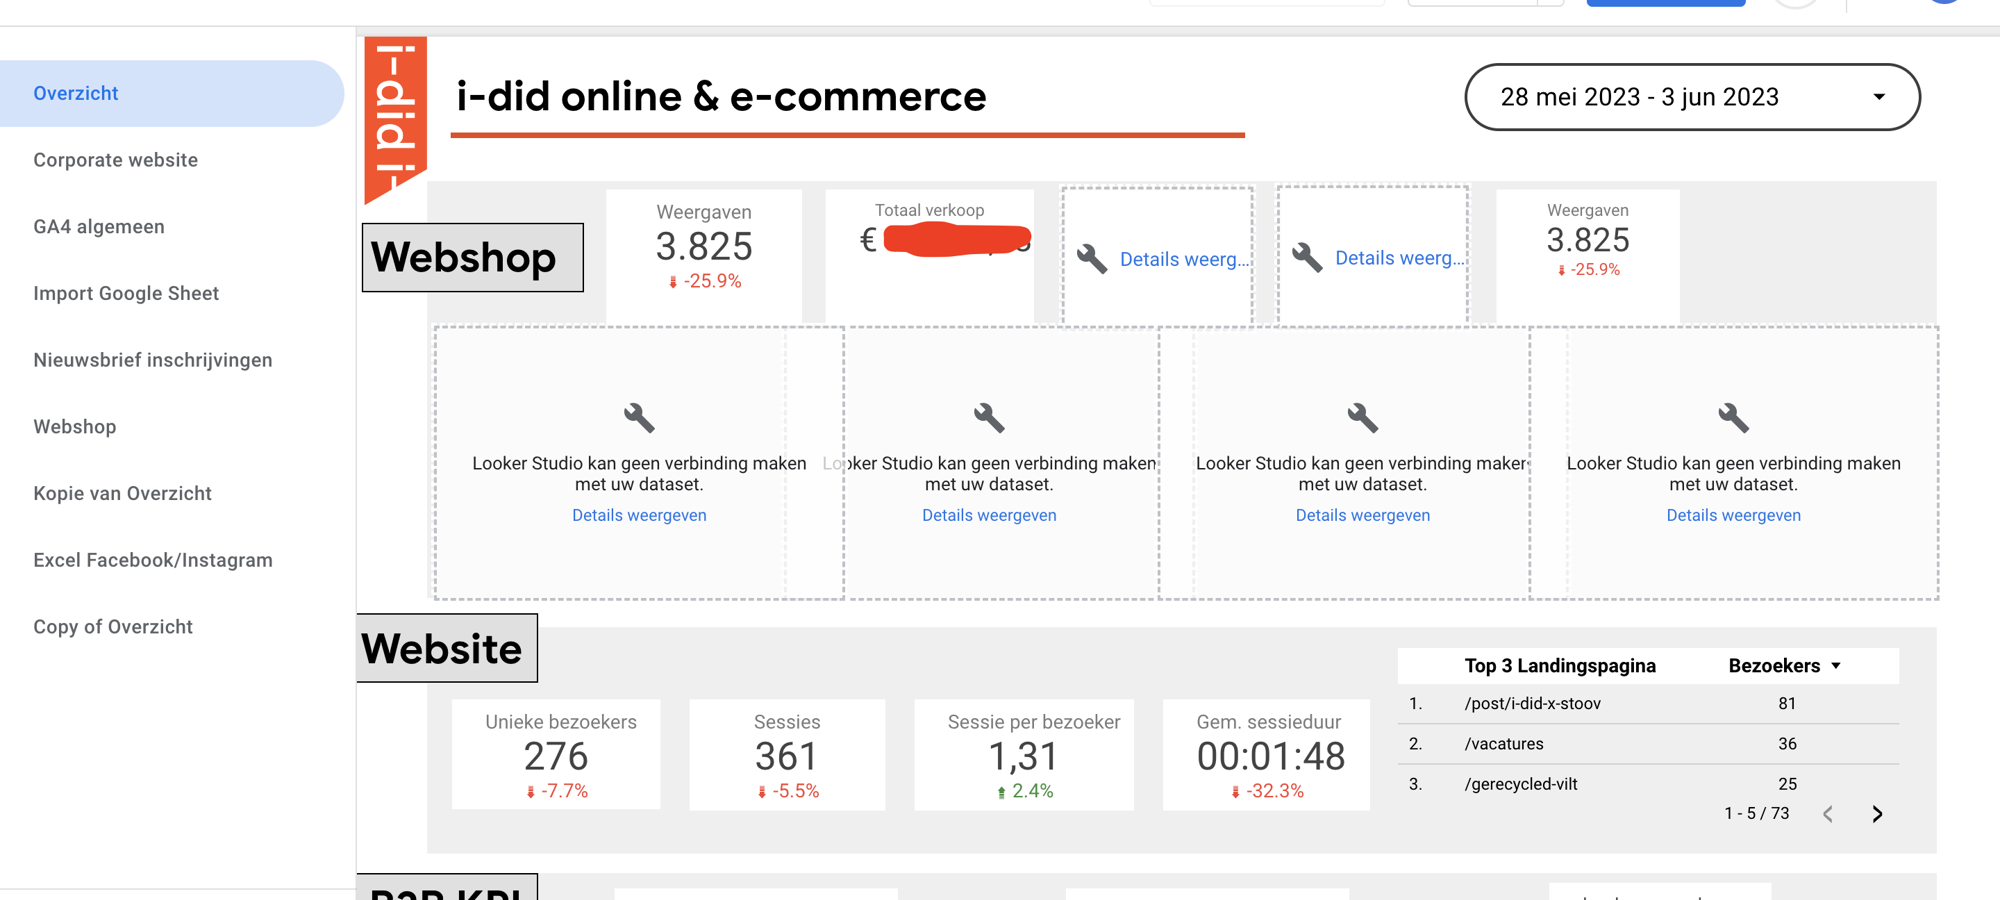Viewport: 2000px width, 900px height.
Task: Click visitor count 36 in table
Action: point(1787,744)
